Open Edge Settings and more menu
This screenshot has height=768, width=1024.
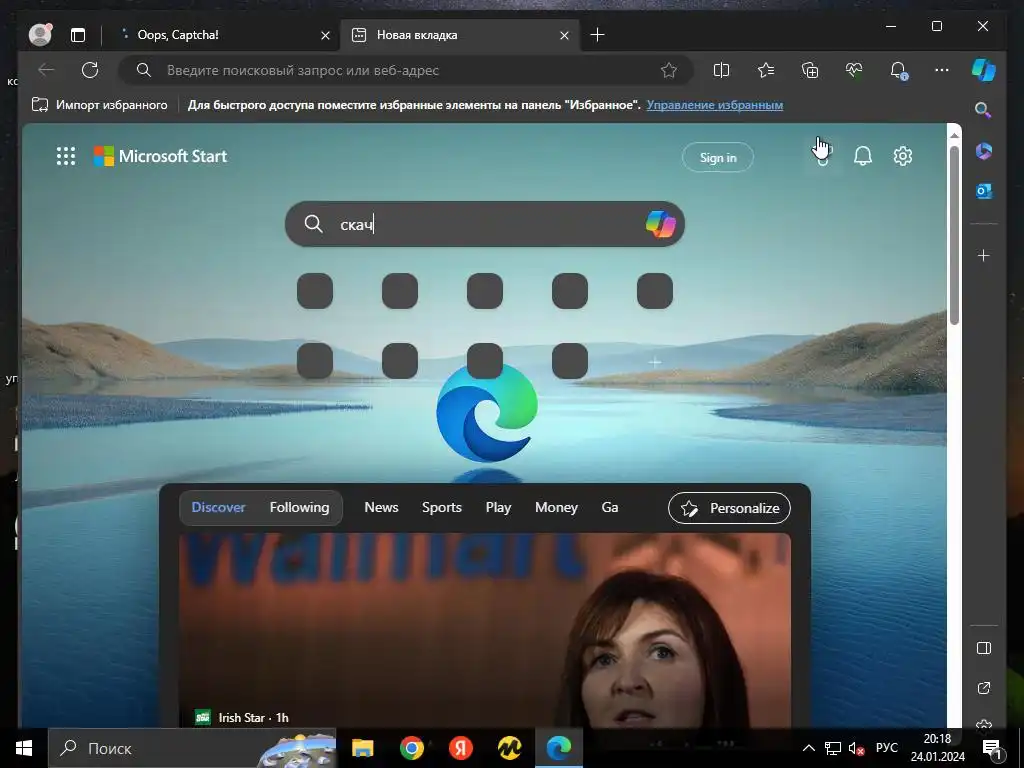click(x=942, y=70)
